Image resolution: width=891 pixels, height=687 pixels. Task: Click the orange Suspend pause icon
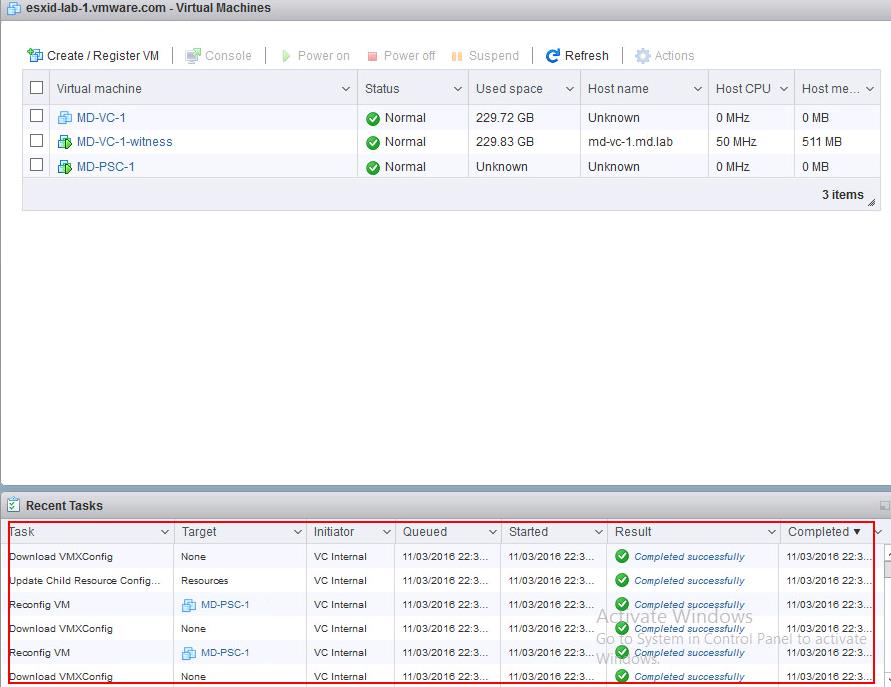click(x=457, y=56)
